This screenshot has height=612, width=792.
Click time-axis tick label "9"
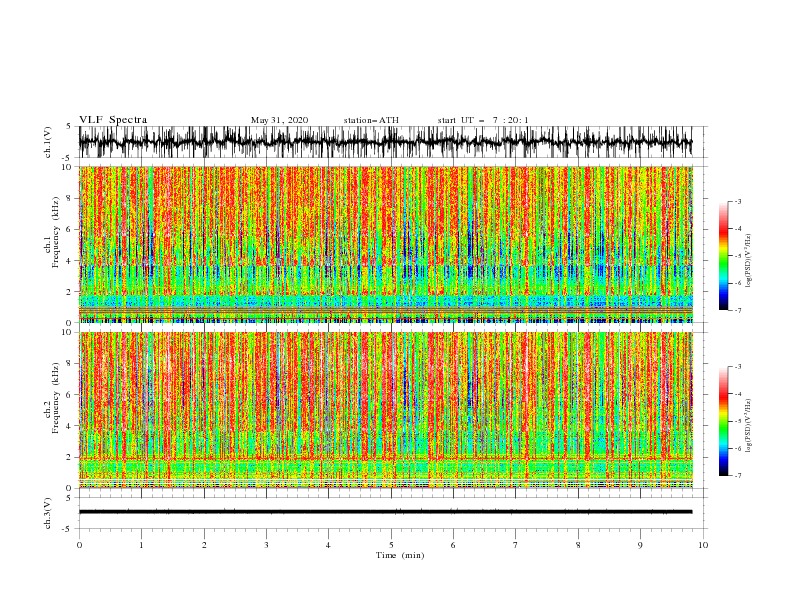click(x=640, y=545)
